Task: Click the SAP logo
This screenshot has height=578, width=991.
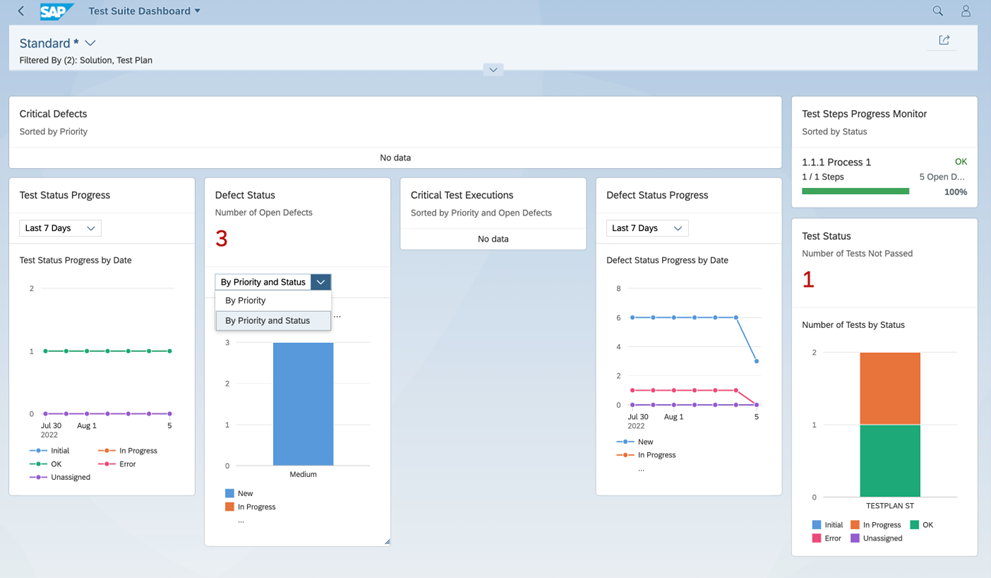Action: (x=56, y=11)
